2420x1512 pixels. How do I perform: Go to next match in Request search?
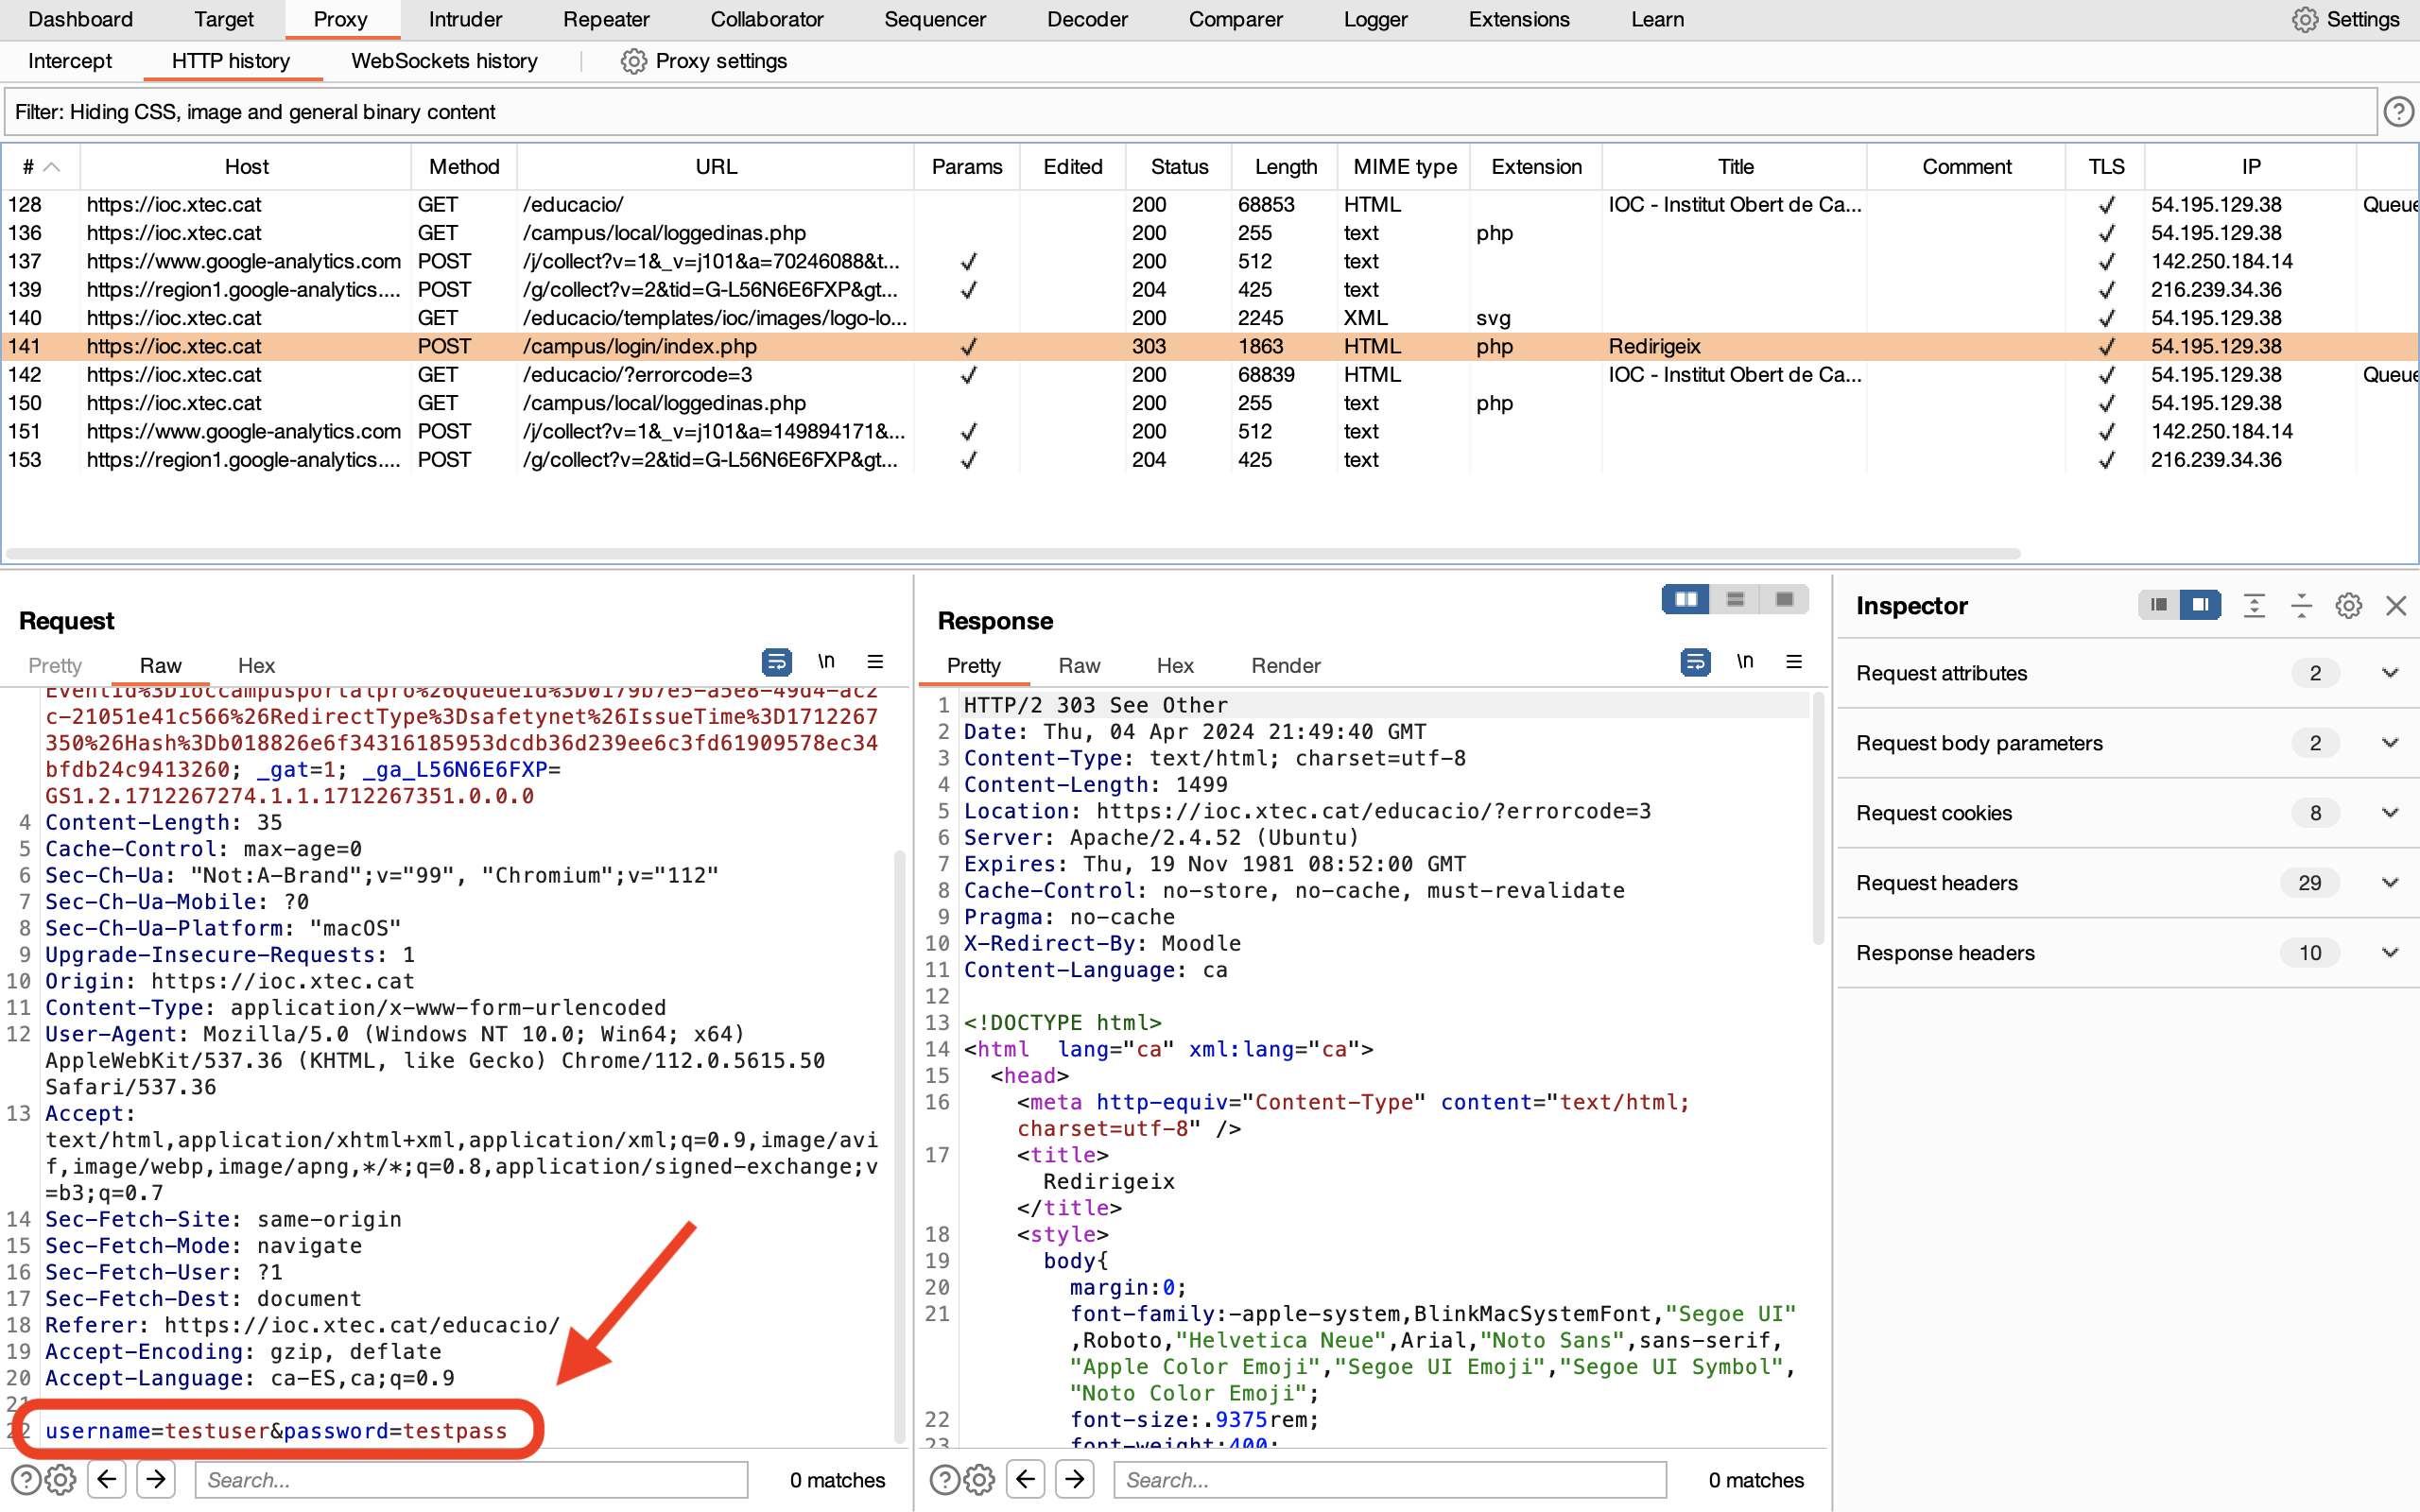click(x=156, y=1479)
